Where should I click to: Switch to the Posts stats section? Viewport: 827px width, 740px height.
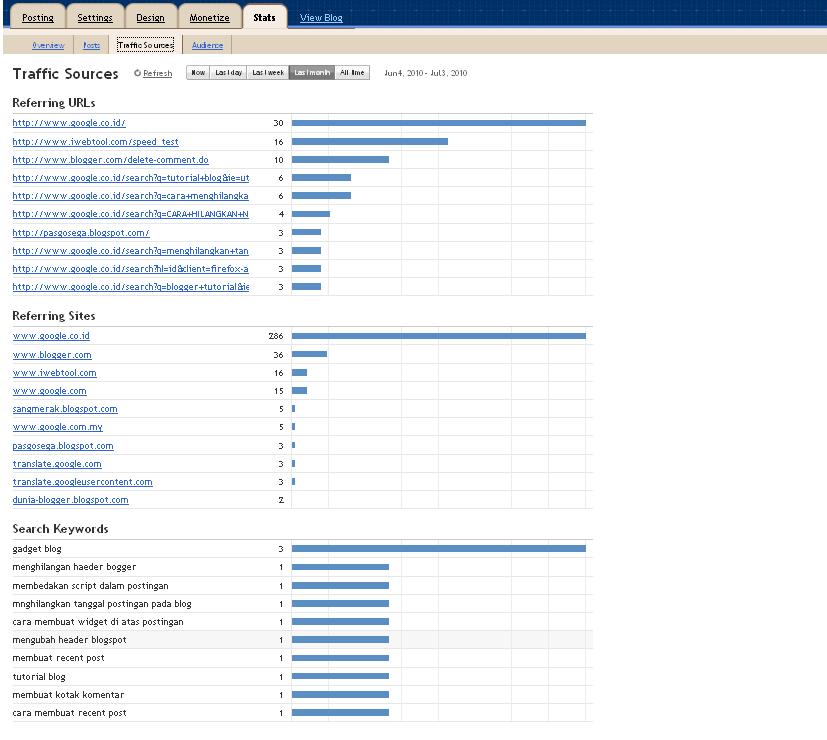[x=91, y=44]
